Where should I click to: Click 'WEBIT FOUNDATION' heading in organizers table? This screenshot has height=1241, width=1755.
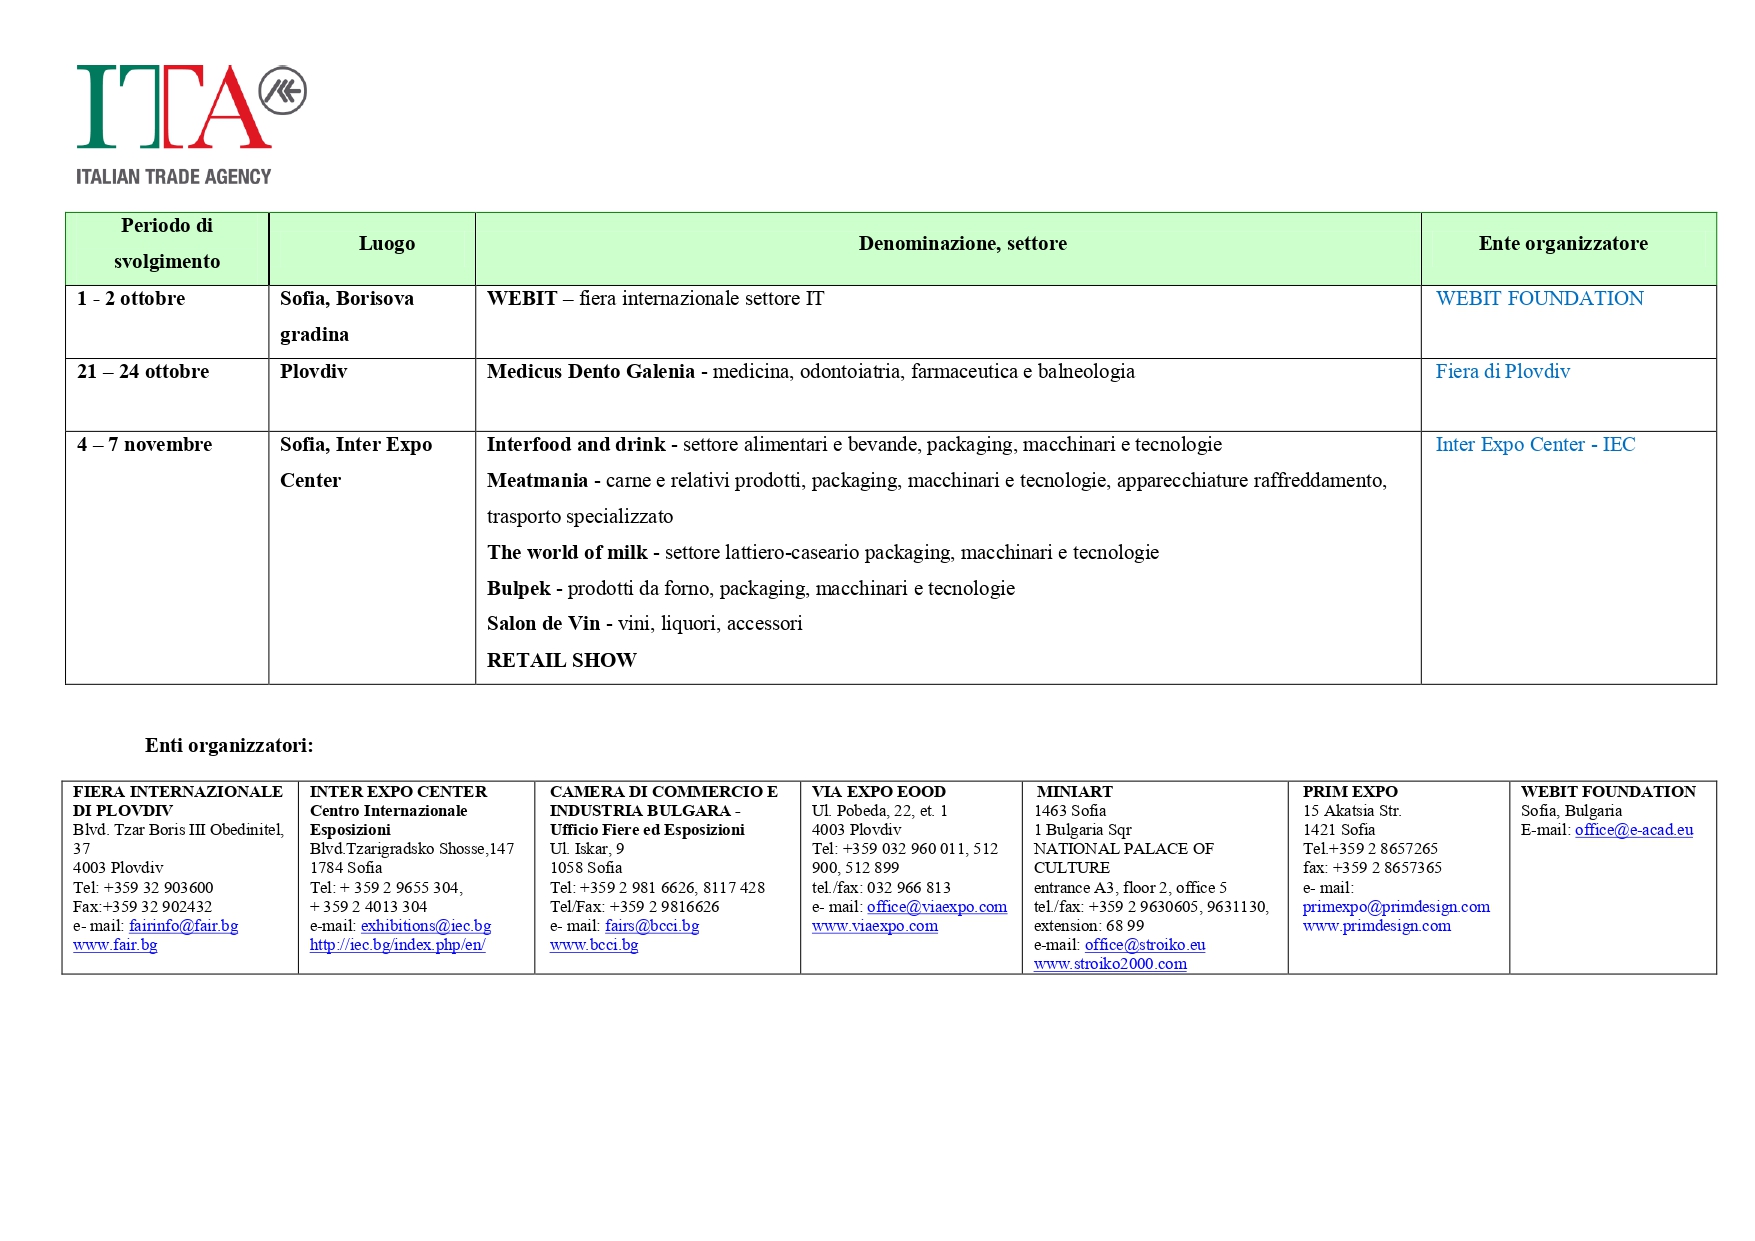pos(1608,792)
